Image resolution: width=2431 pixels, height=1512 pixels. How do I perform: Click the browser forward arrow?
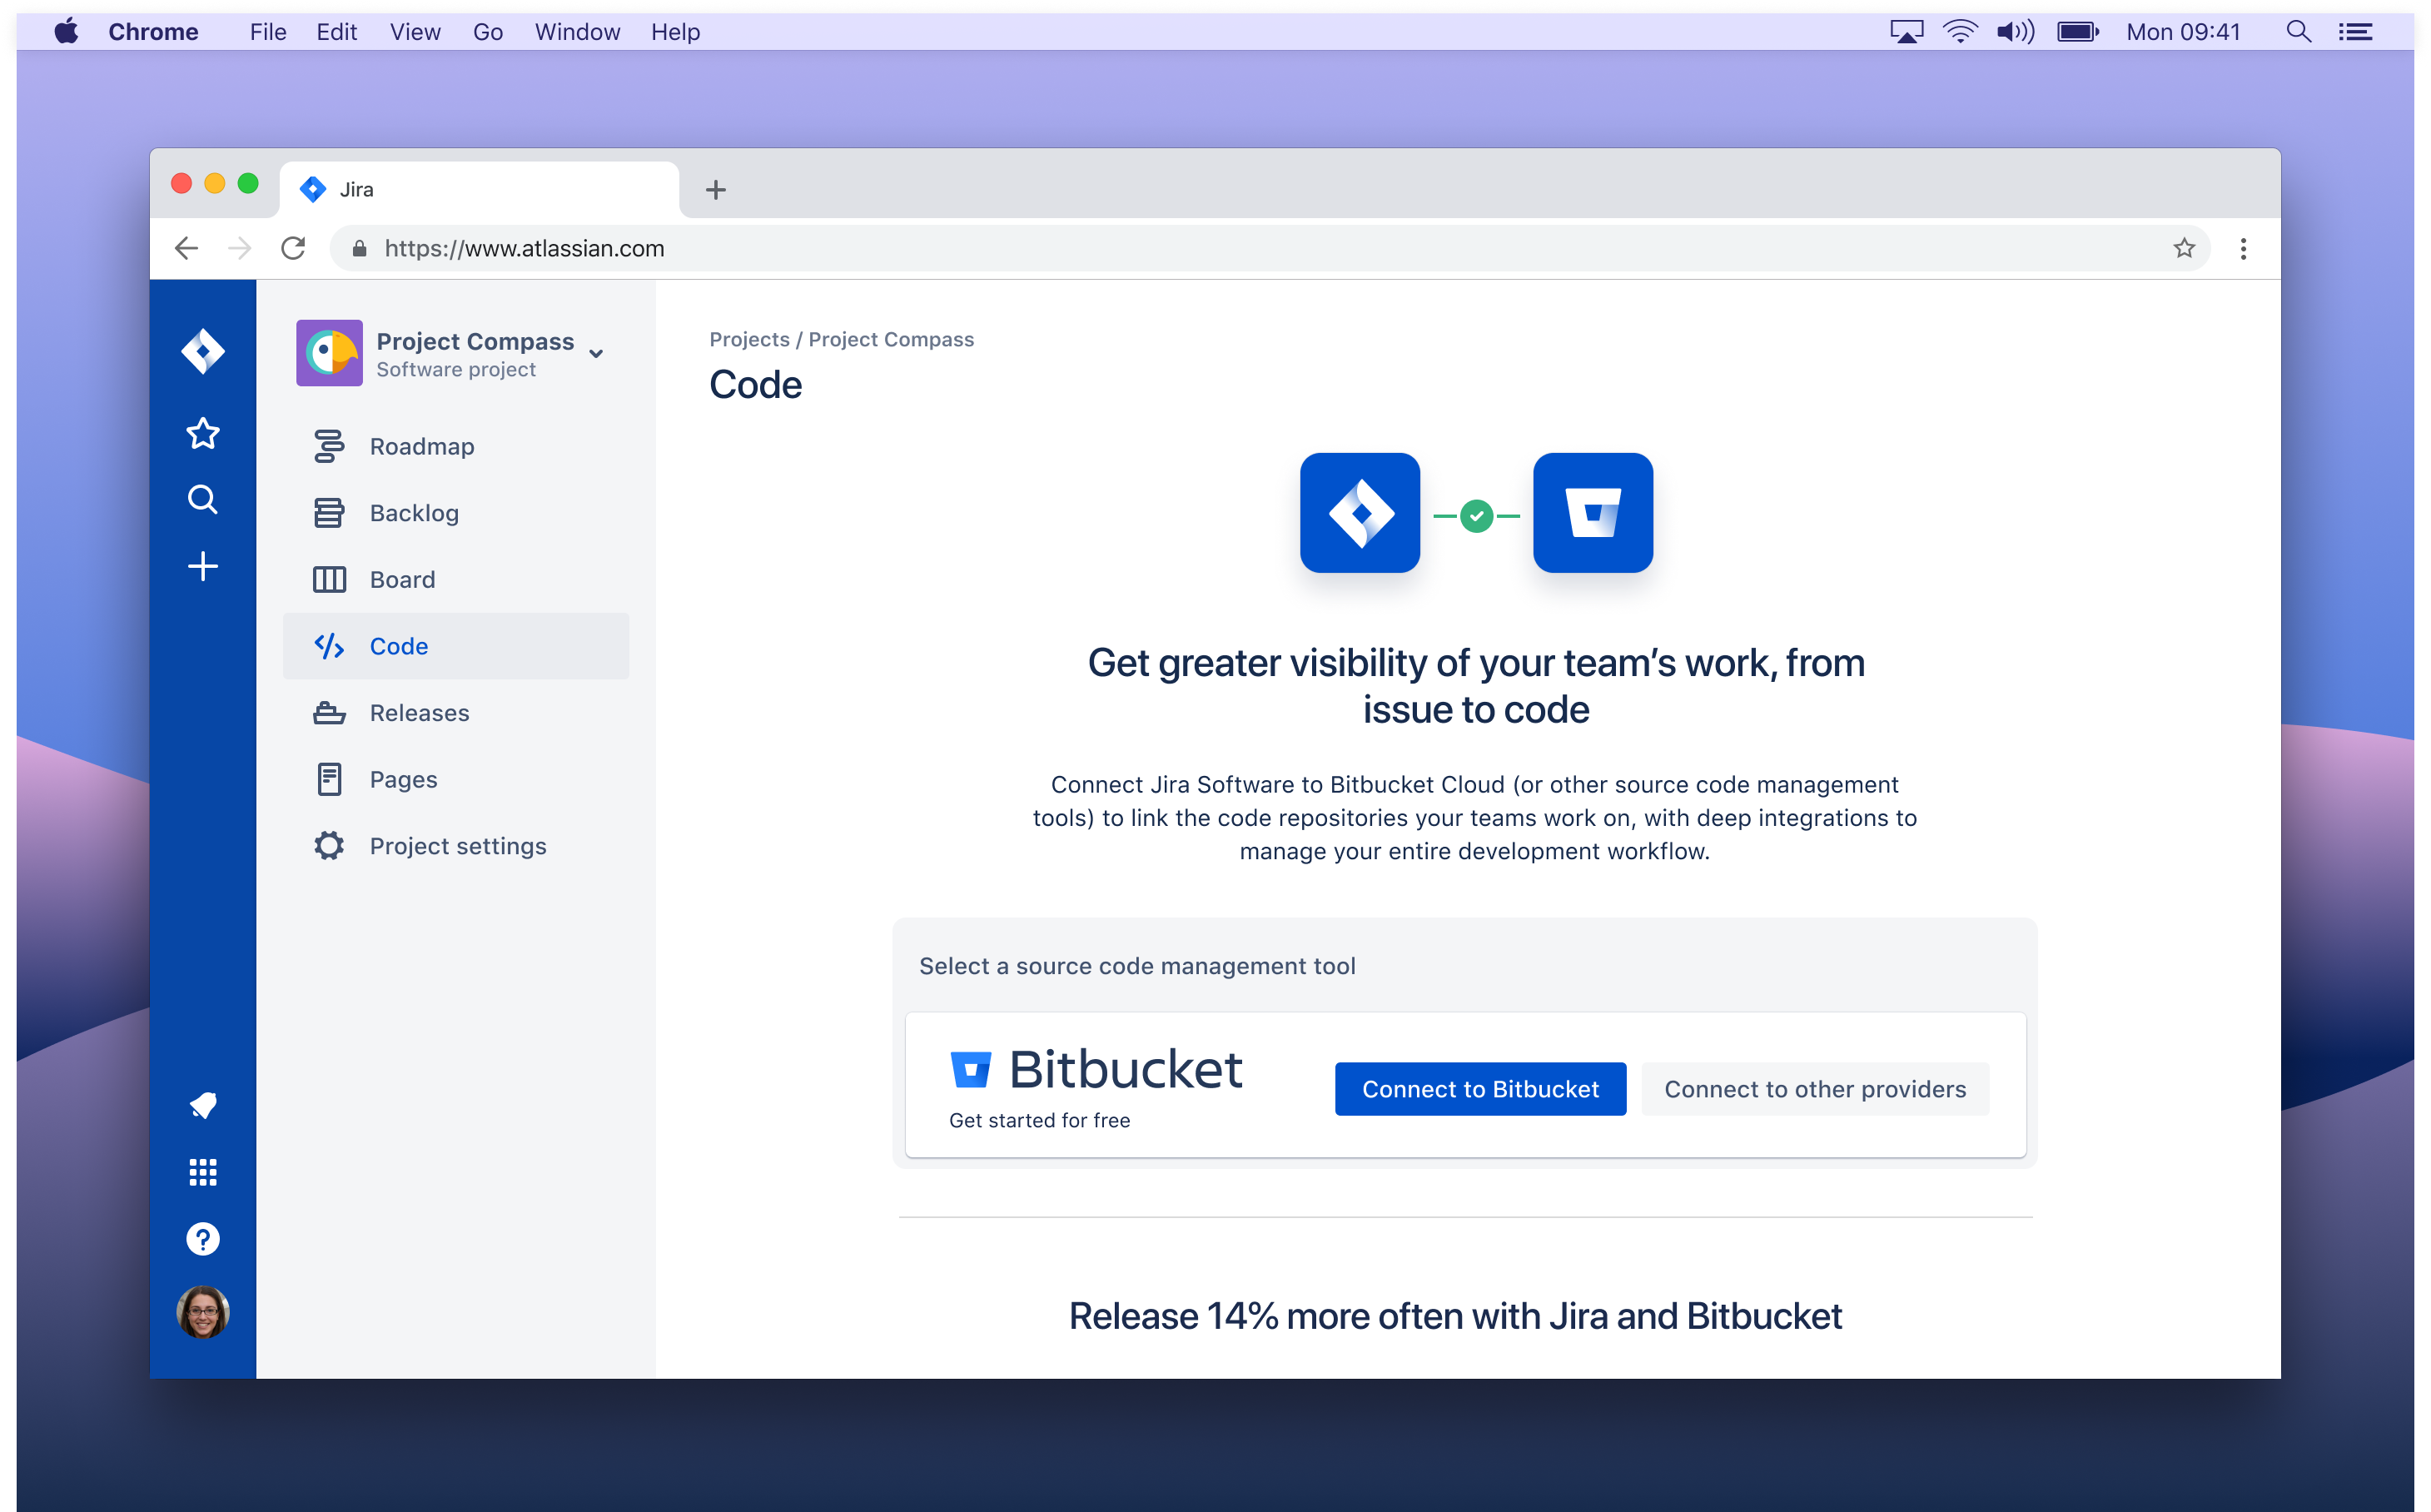239,248
